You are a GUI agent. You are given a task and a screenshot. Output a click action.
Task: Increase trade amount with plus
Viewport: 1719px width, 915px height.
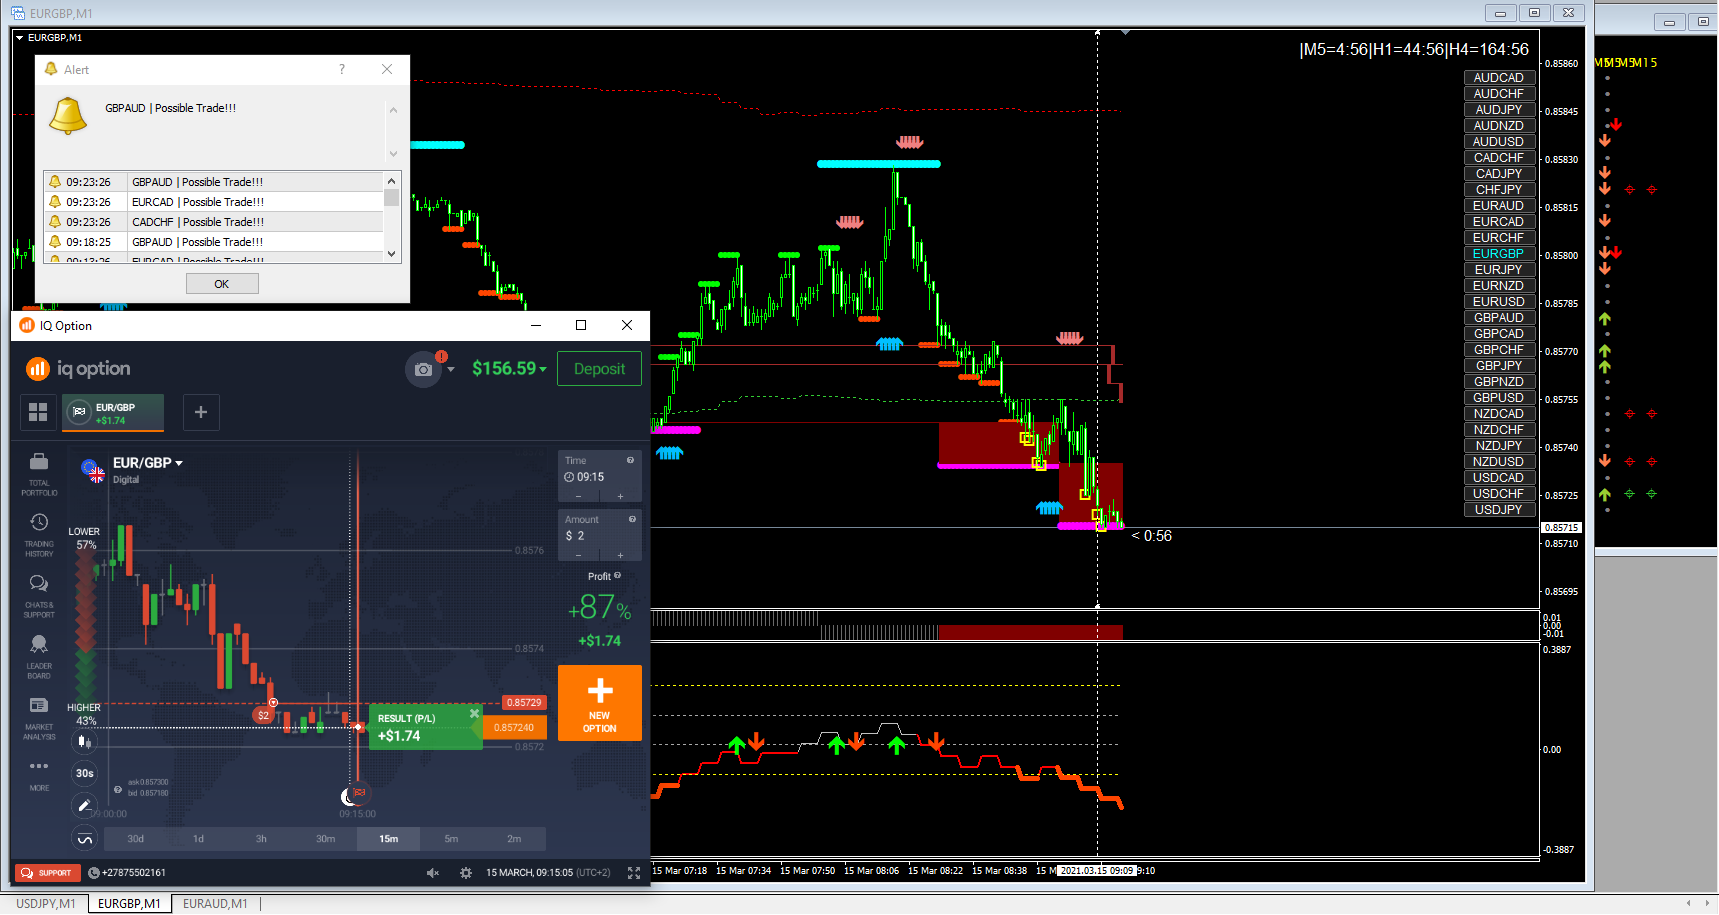tap(620, 555)
